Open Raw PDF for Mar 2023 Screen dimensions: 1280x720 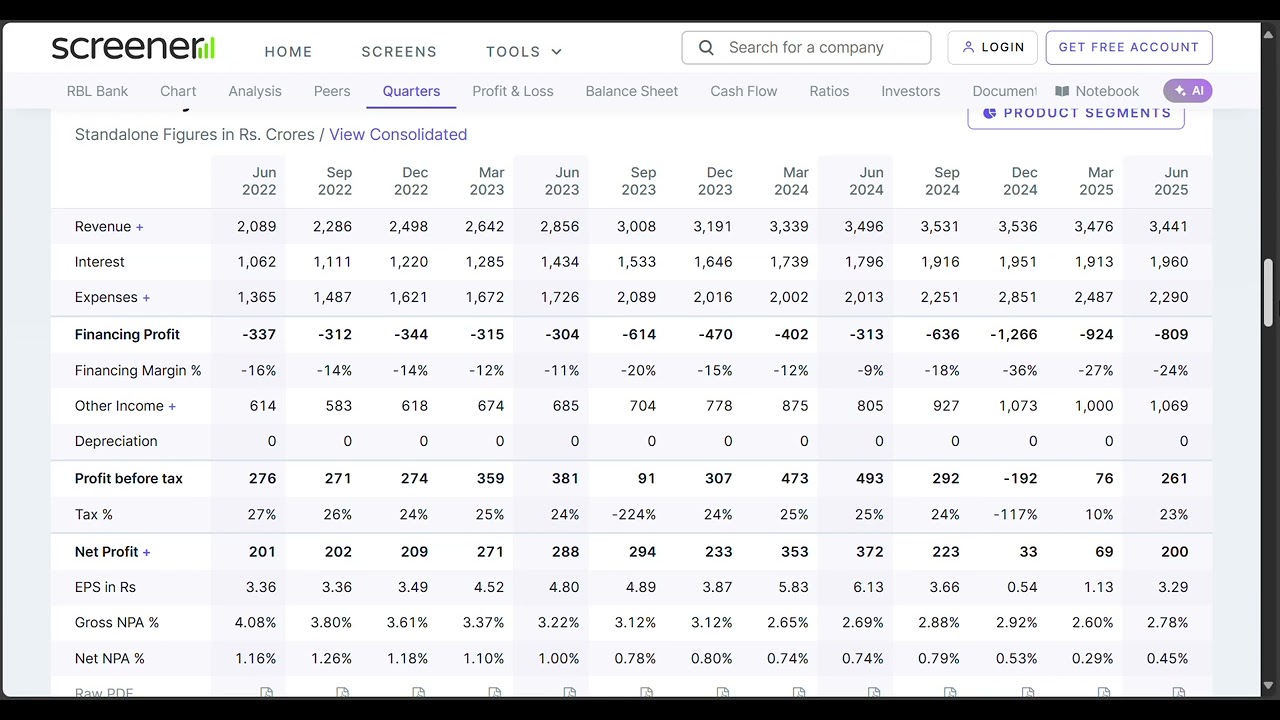coord(495,692)
